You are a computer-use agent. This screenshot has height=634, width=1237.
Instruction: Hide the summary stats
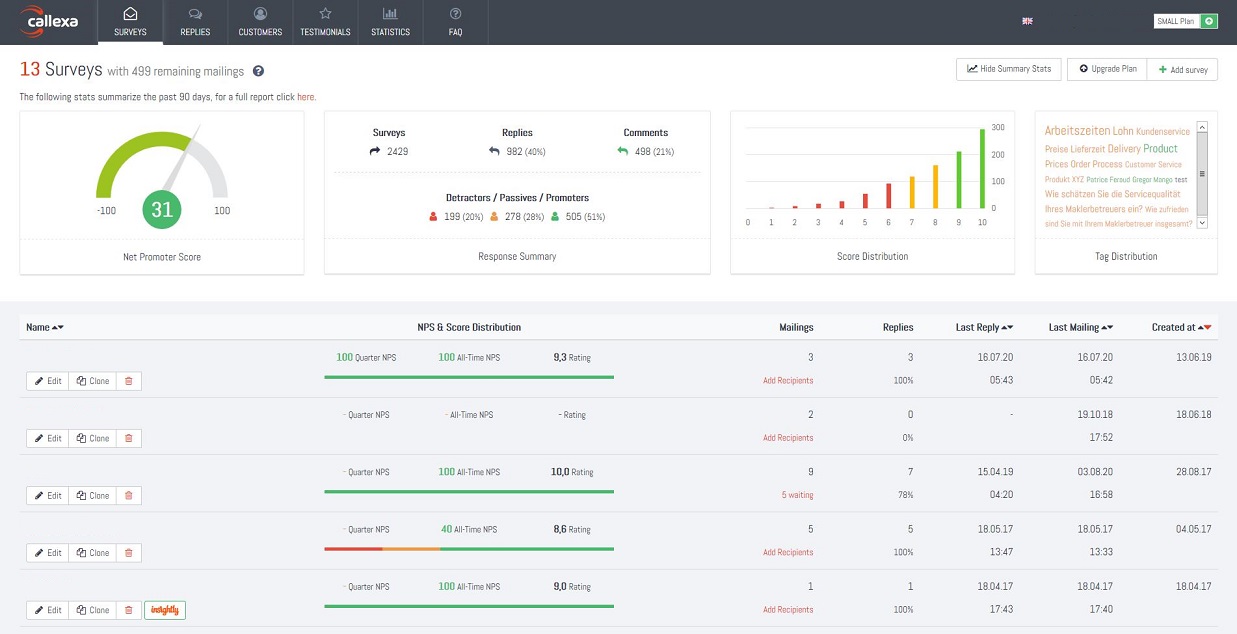click(1009, 69)
